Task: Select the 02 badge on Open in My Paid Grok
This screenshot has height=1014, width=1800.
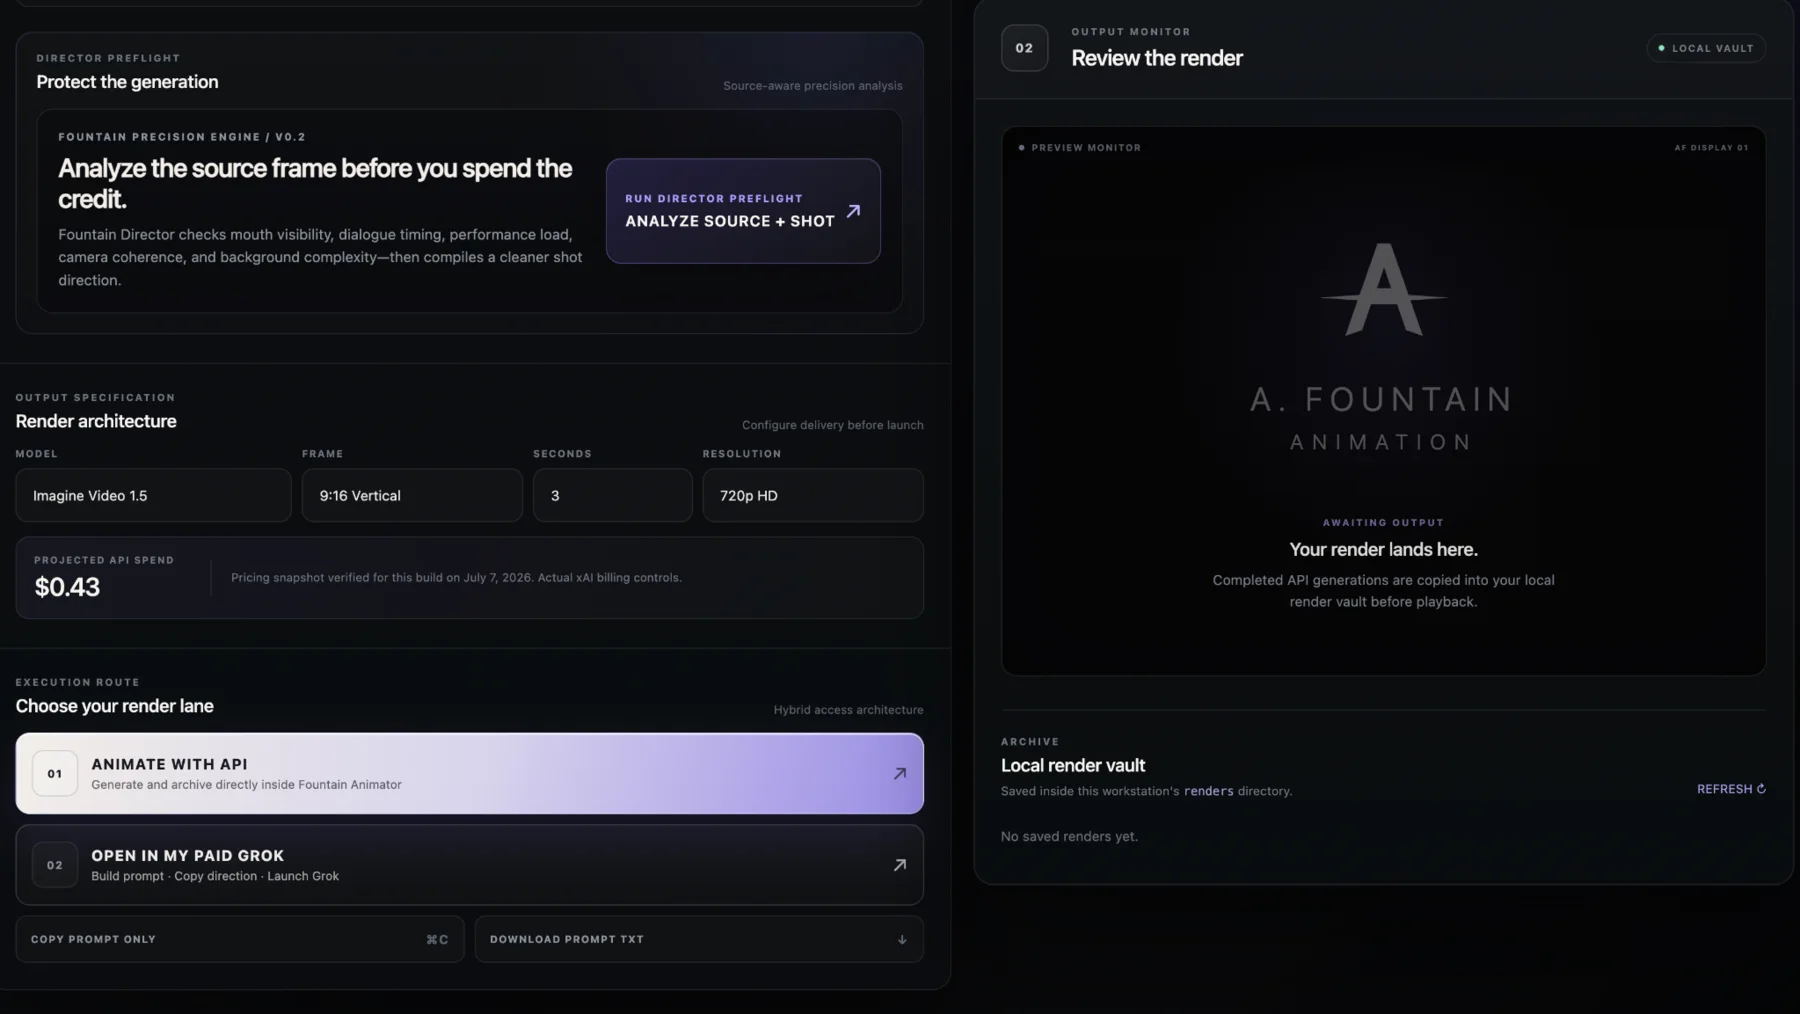Action: coord(55,865)
